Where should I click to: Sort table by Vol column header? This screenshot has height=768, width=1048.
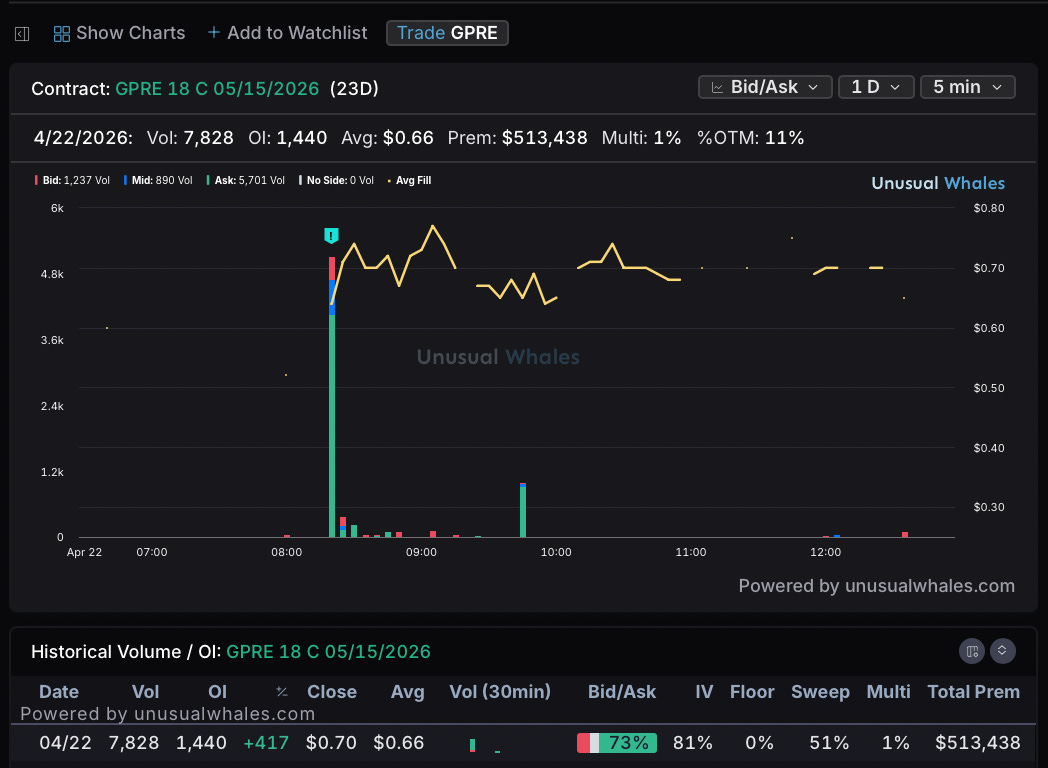click(145, 692)
